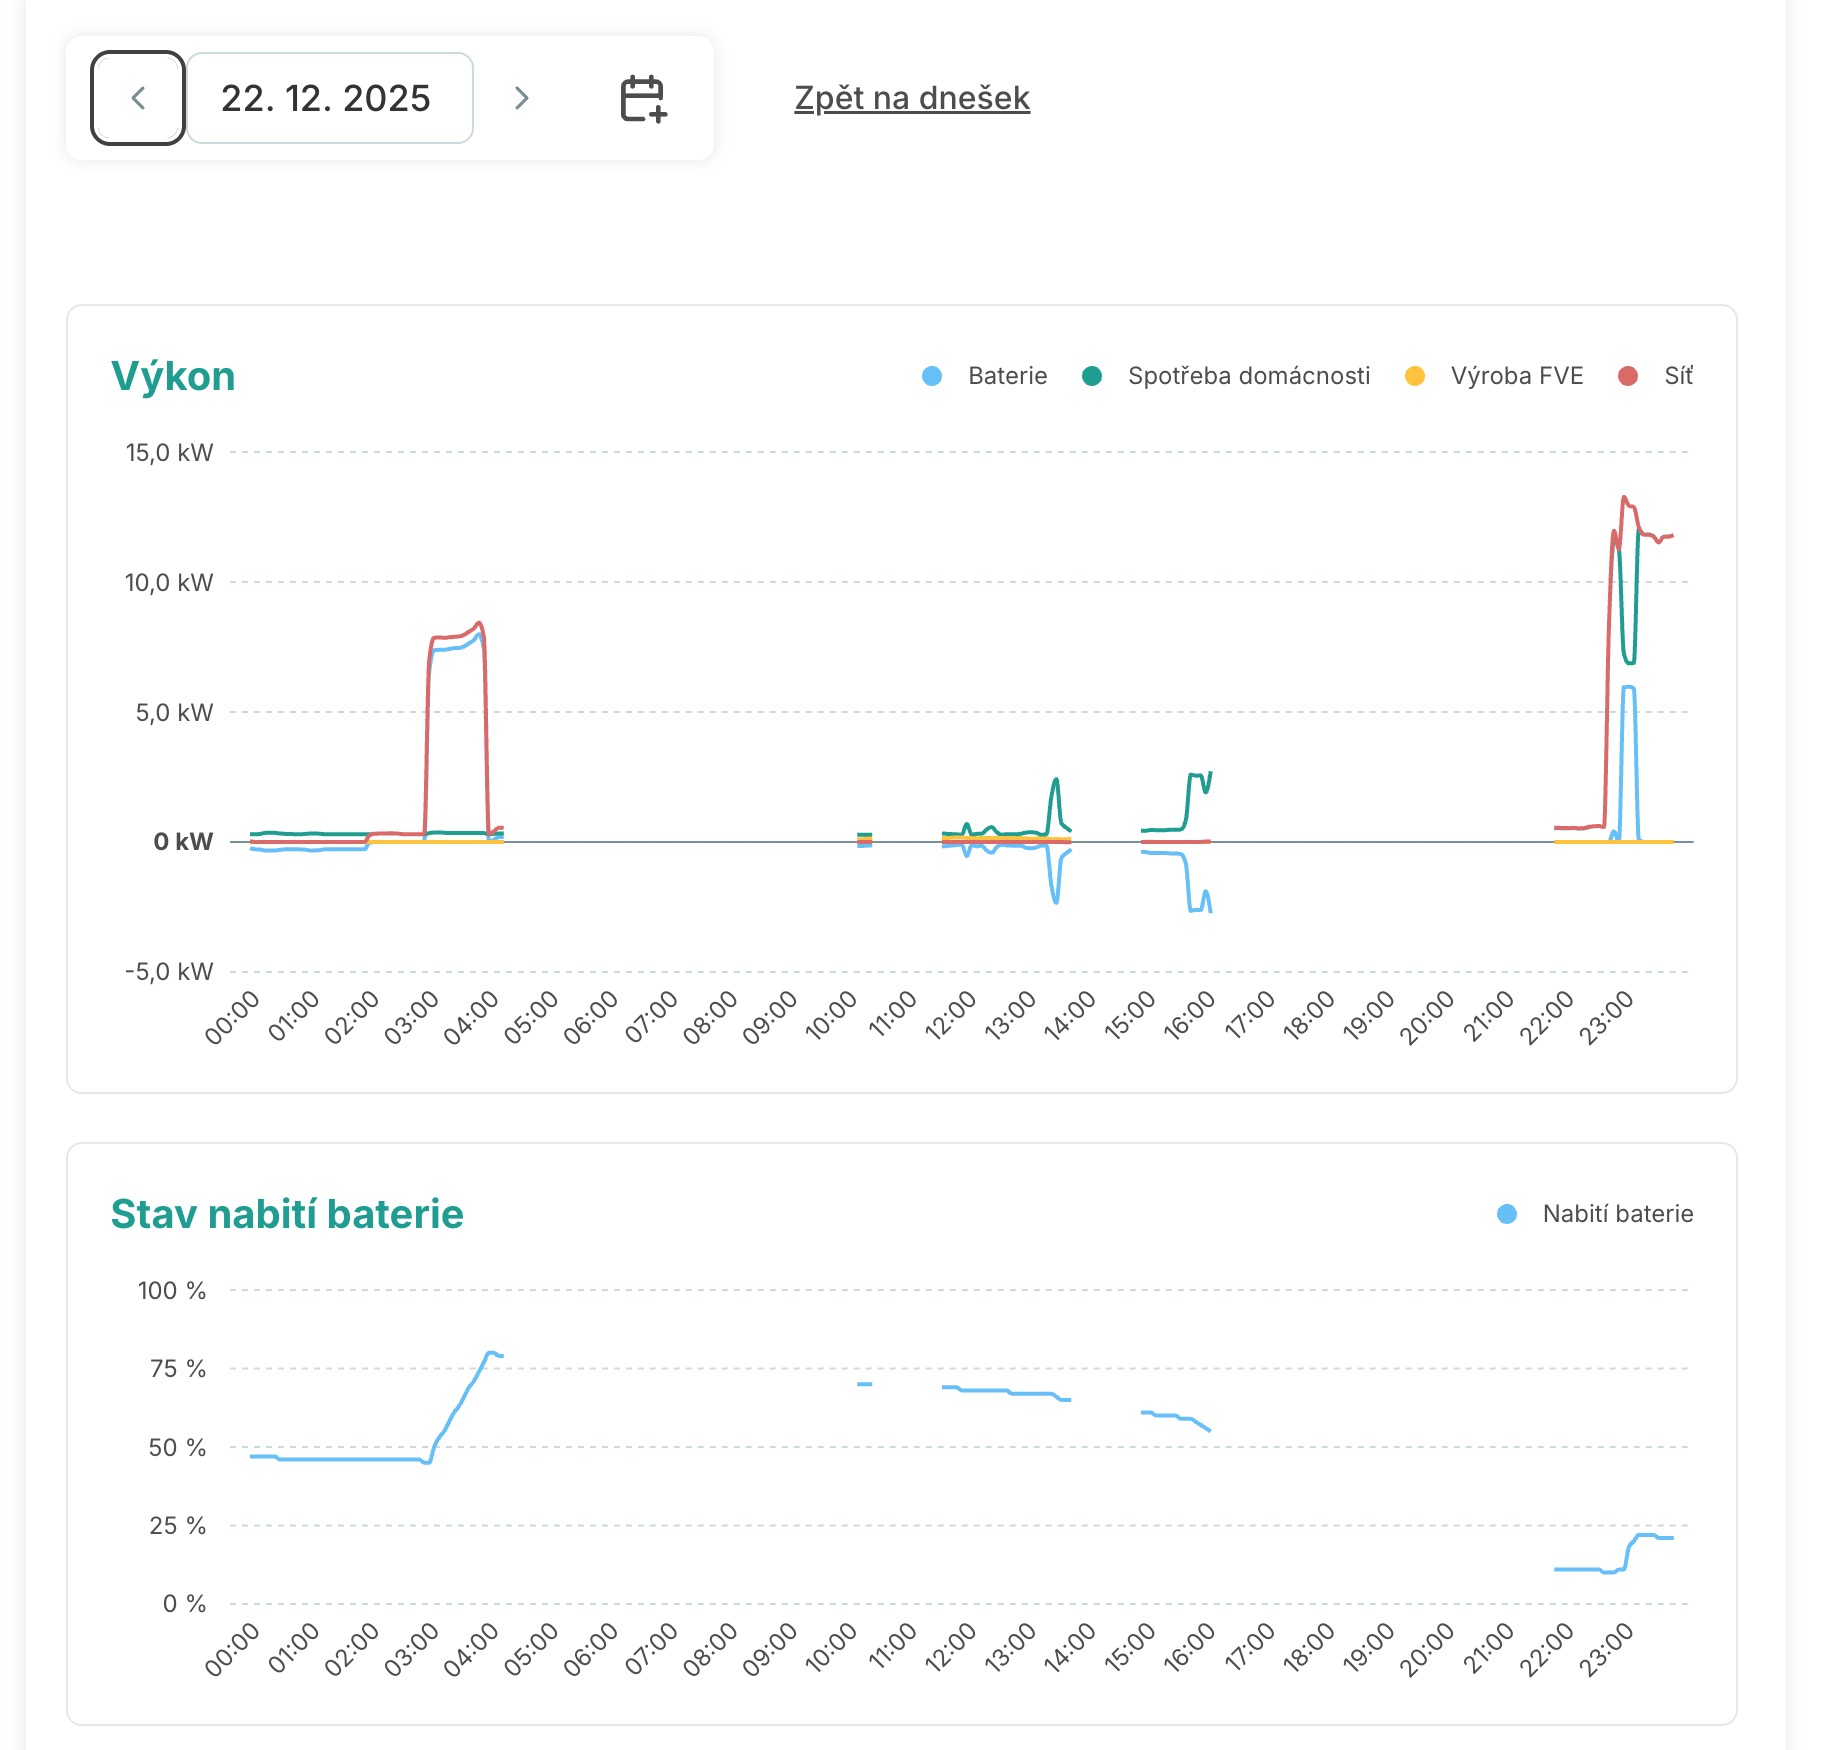
Task: Toggle the Baterie series blue legend dot
Action: pos(932,376)
